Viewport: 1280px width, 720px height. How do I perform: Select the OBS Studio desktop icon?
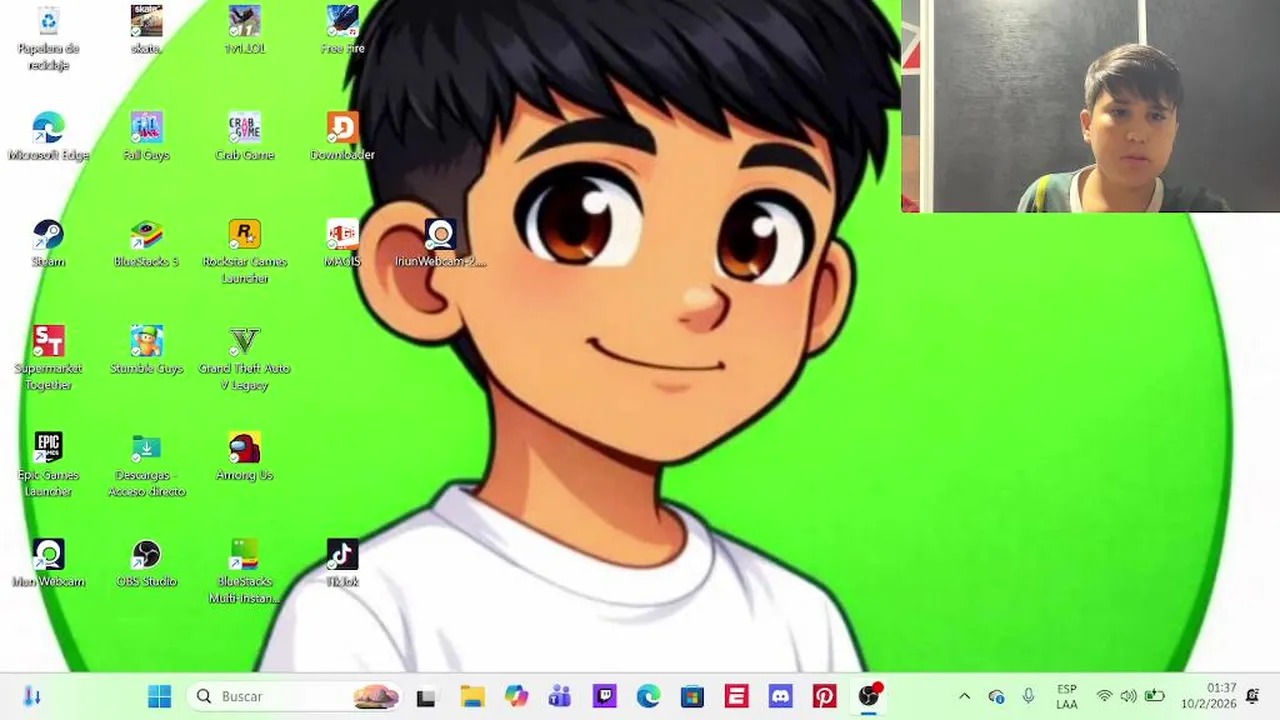coord(146,563)
